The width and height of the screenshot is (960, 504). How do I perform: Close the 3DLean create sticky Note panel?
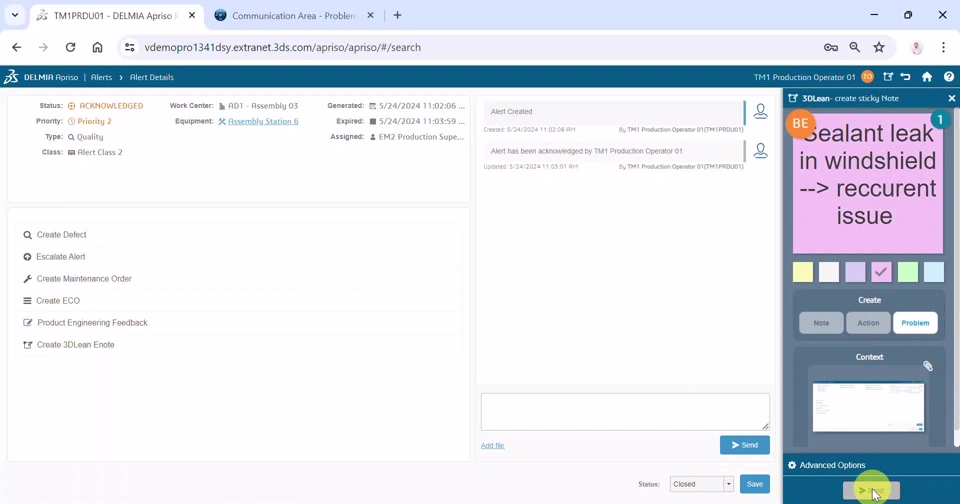[x=951, y=98]
